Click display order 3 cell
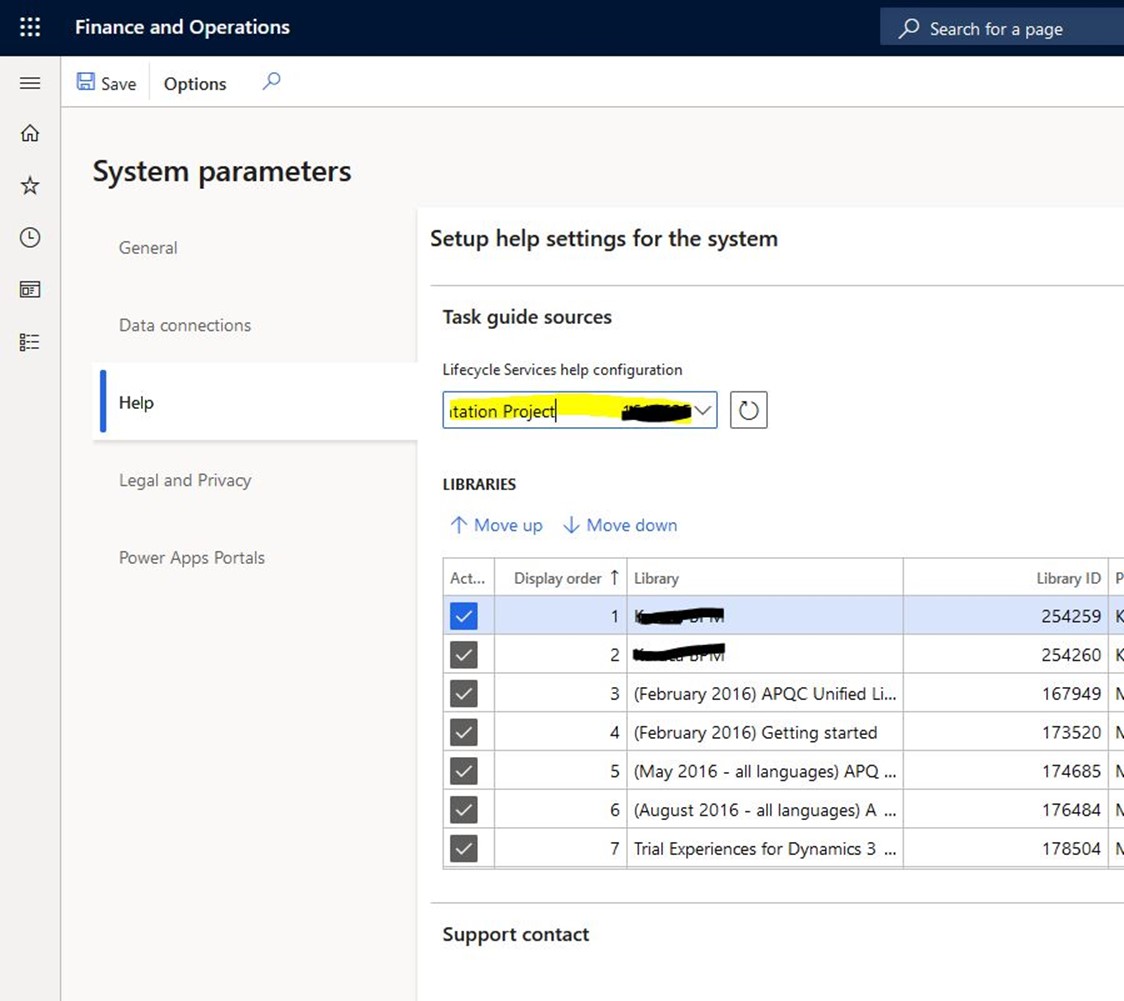Image resolution: width=1124 pixels, height=1001 pixels. (x=561, y=693)
